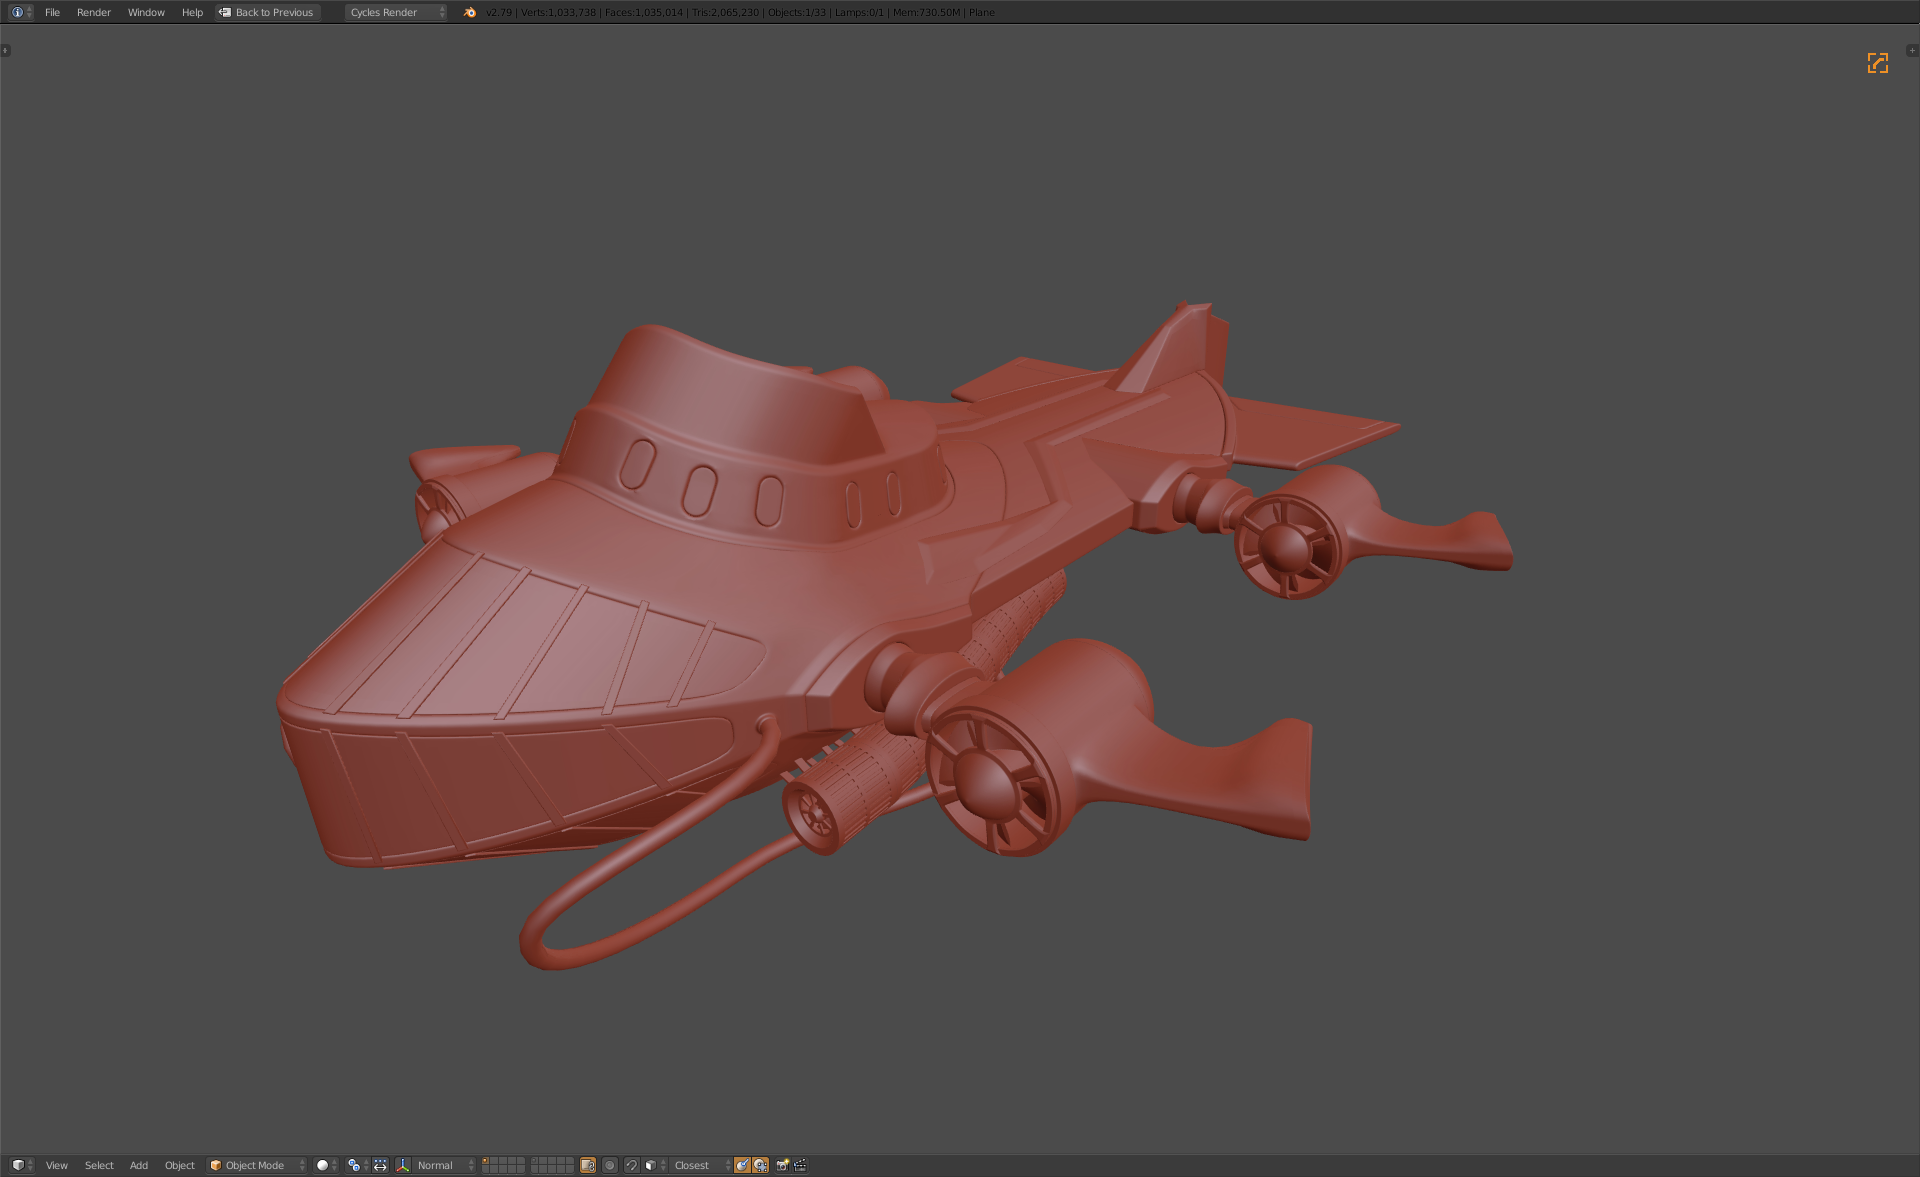Open the 3D View editor type selector
This screenshot has width=1920, height=1177.
[21, 1165]
